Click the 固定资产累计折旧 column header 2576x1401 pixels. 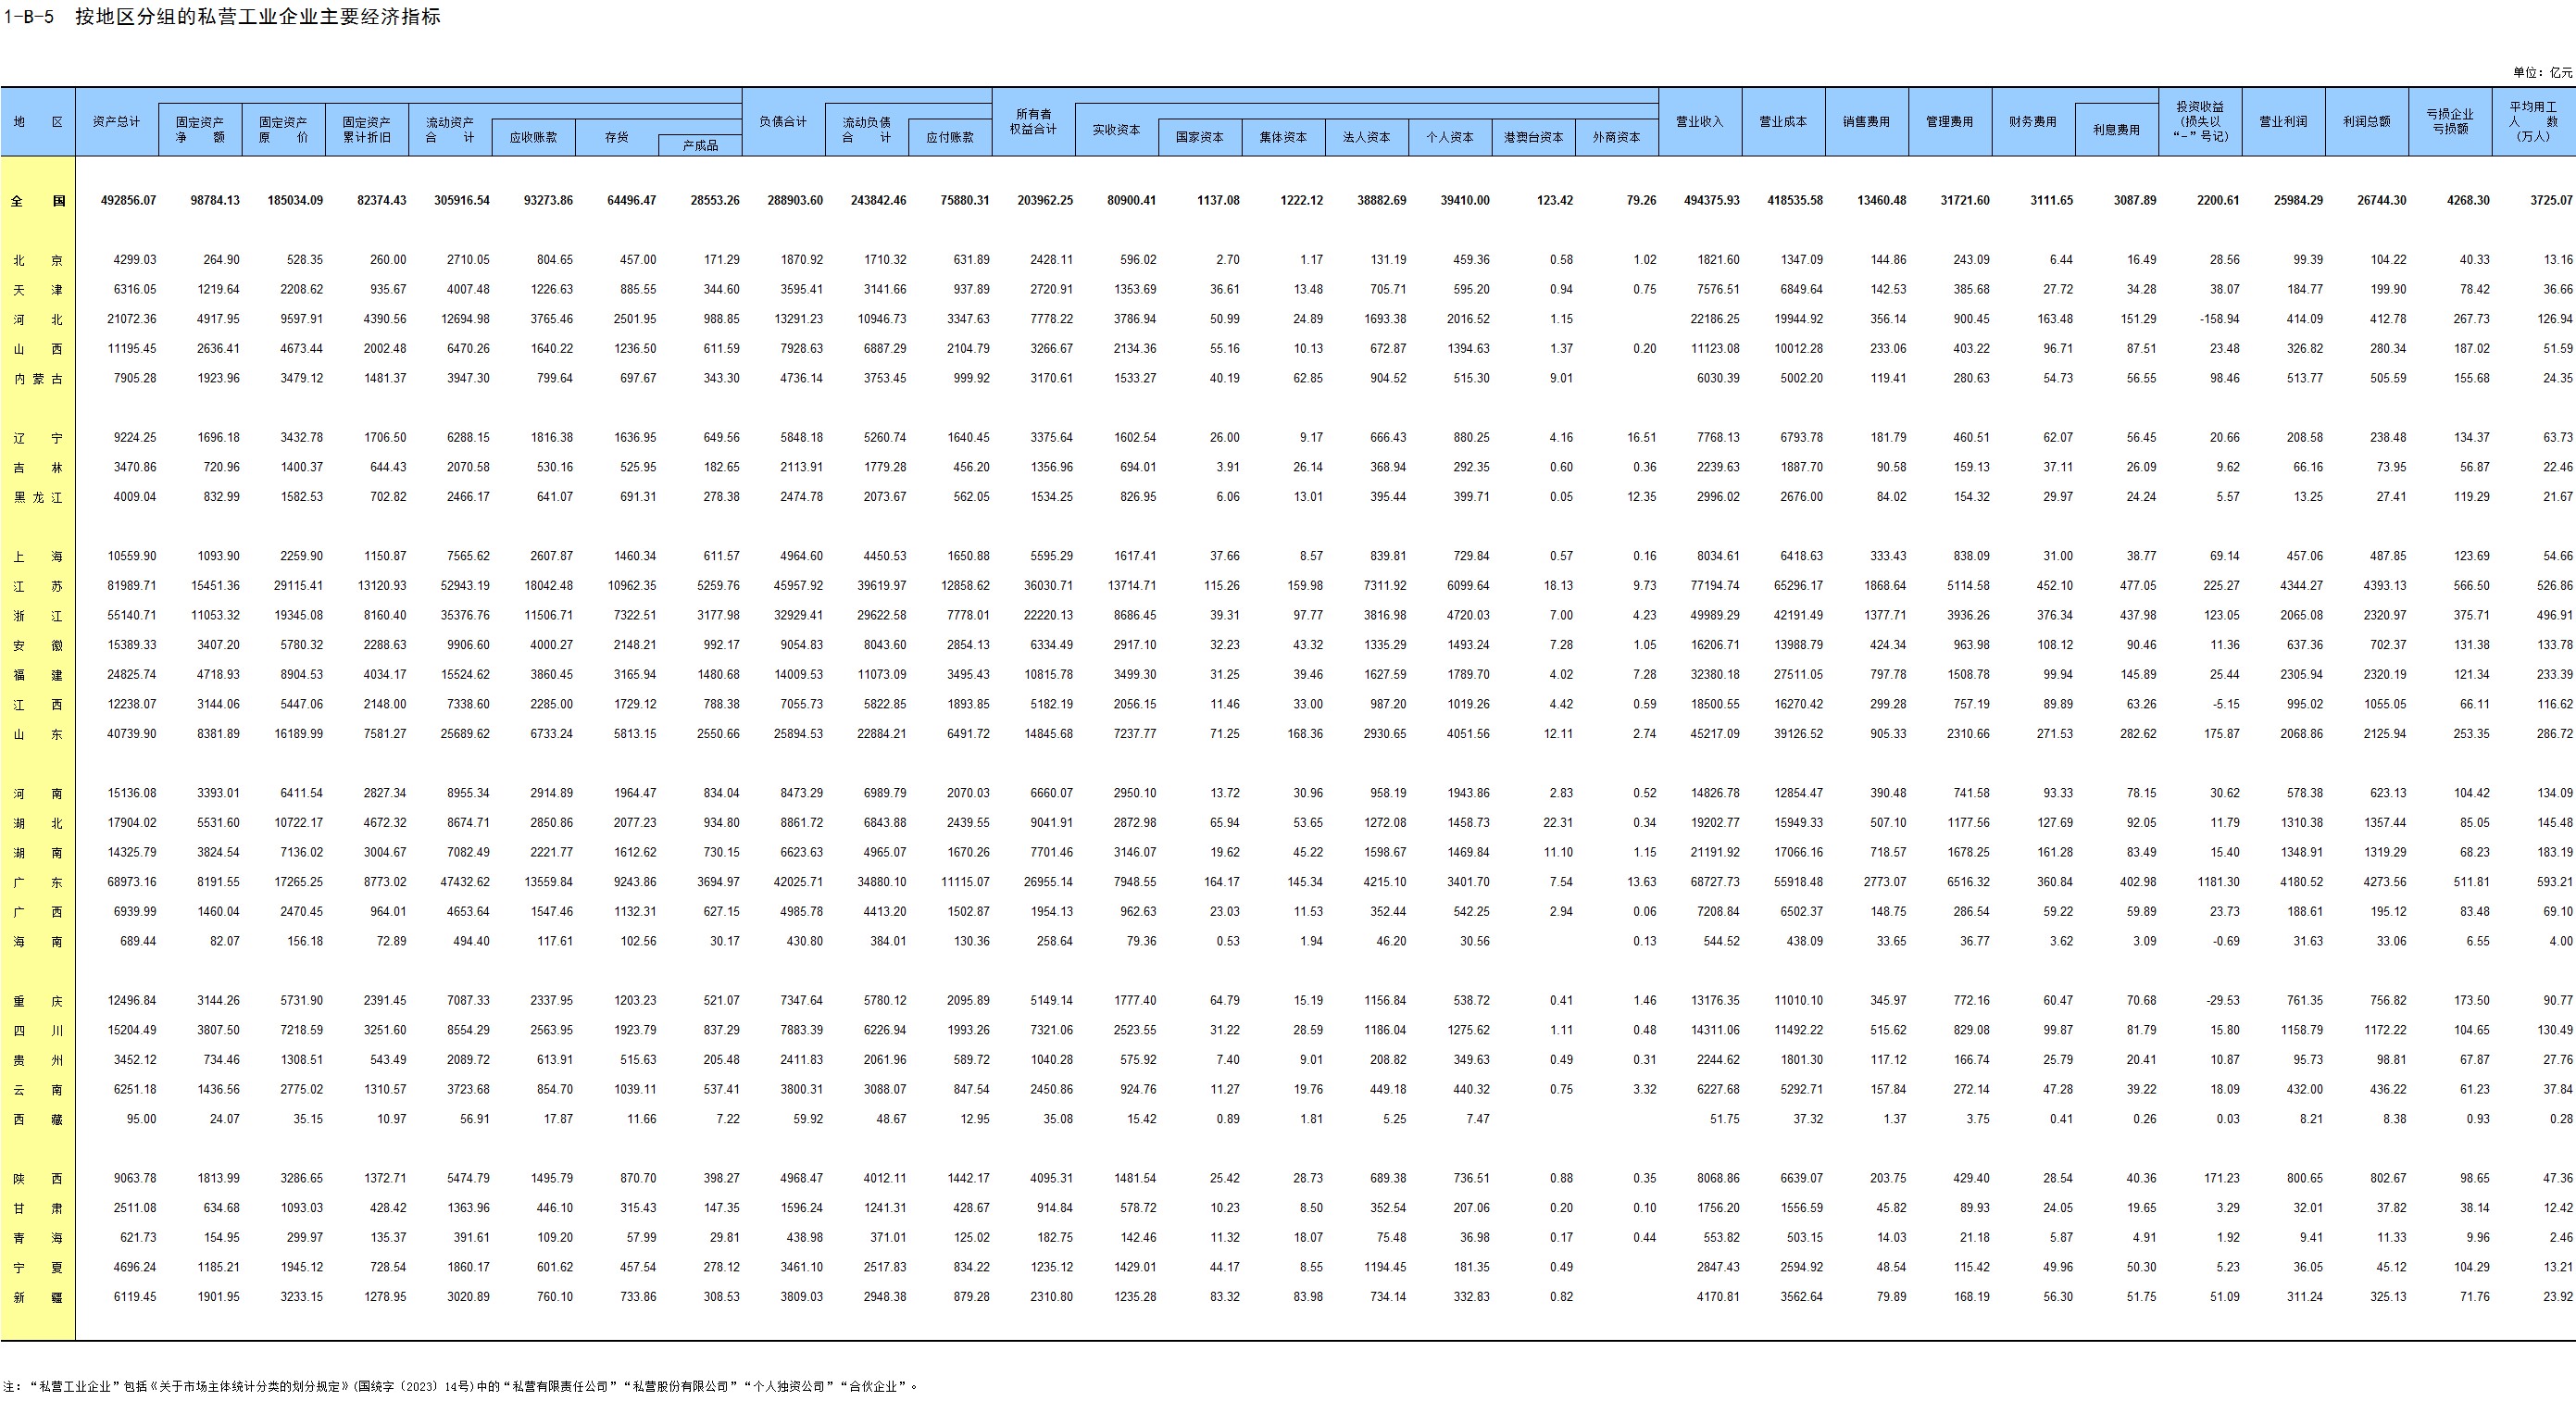(366, 129)
